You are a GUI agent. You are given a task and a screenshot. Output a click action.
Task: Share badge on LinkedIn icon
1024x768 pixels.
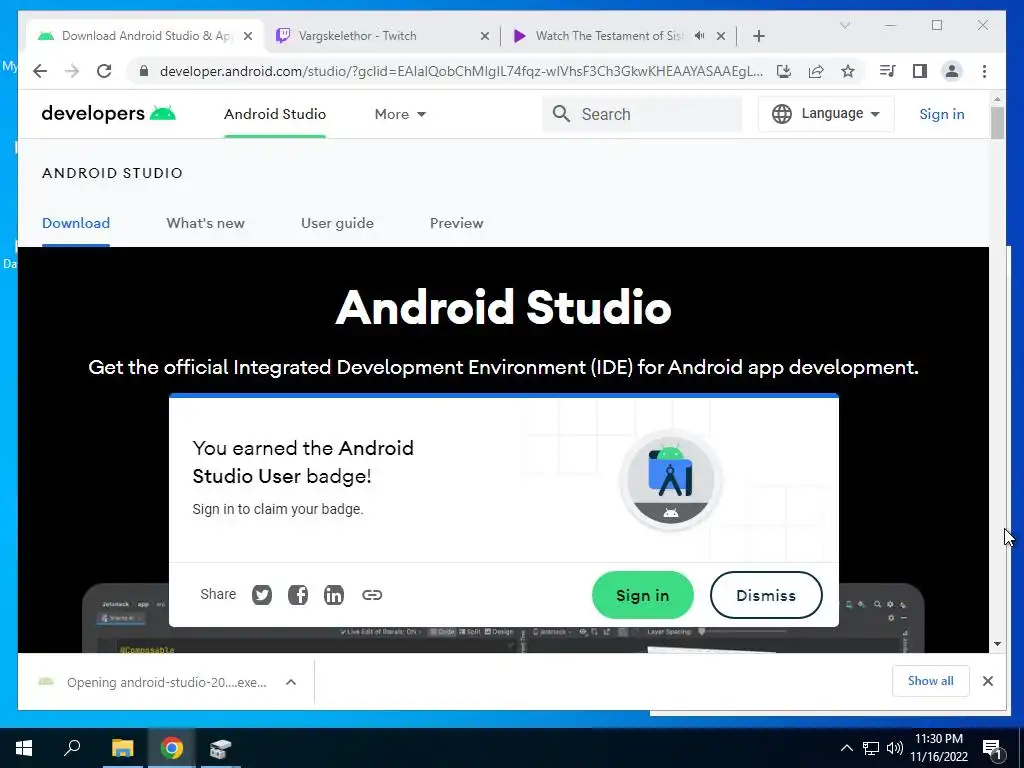coord(334,595)
